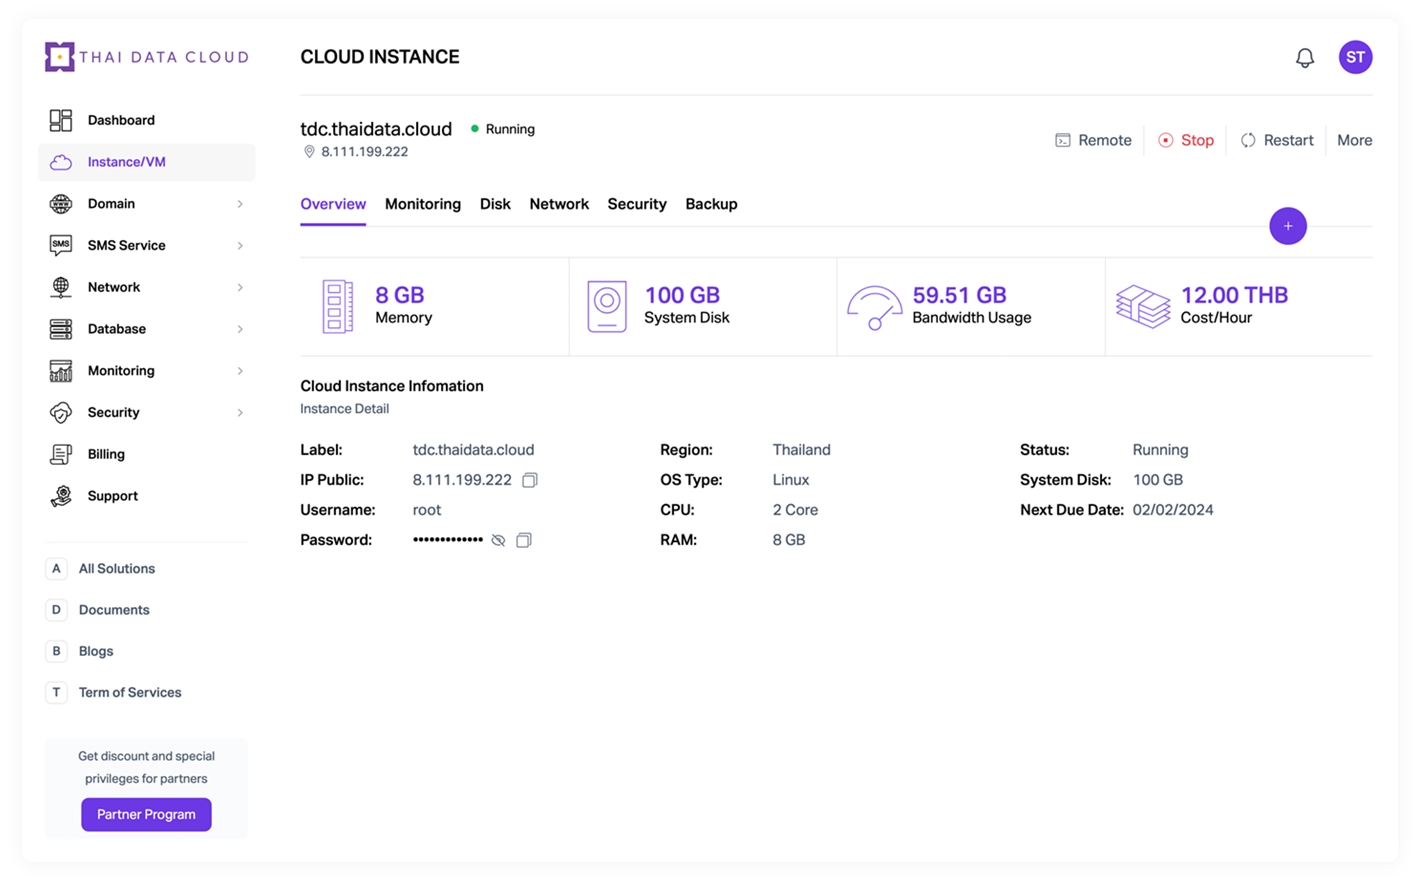
Task: Click the purple plus round button
Action: pyautogui.click(x=1288, y=226)
